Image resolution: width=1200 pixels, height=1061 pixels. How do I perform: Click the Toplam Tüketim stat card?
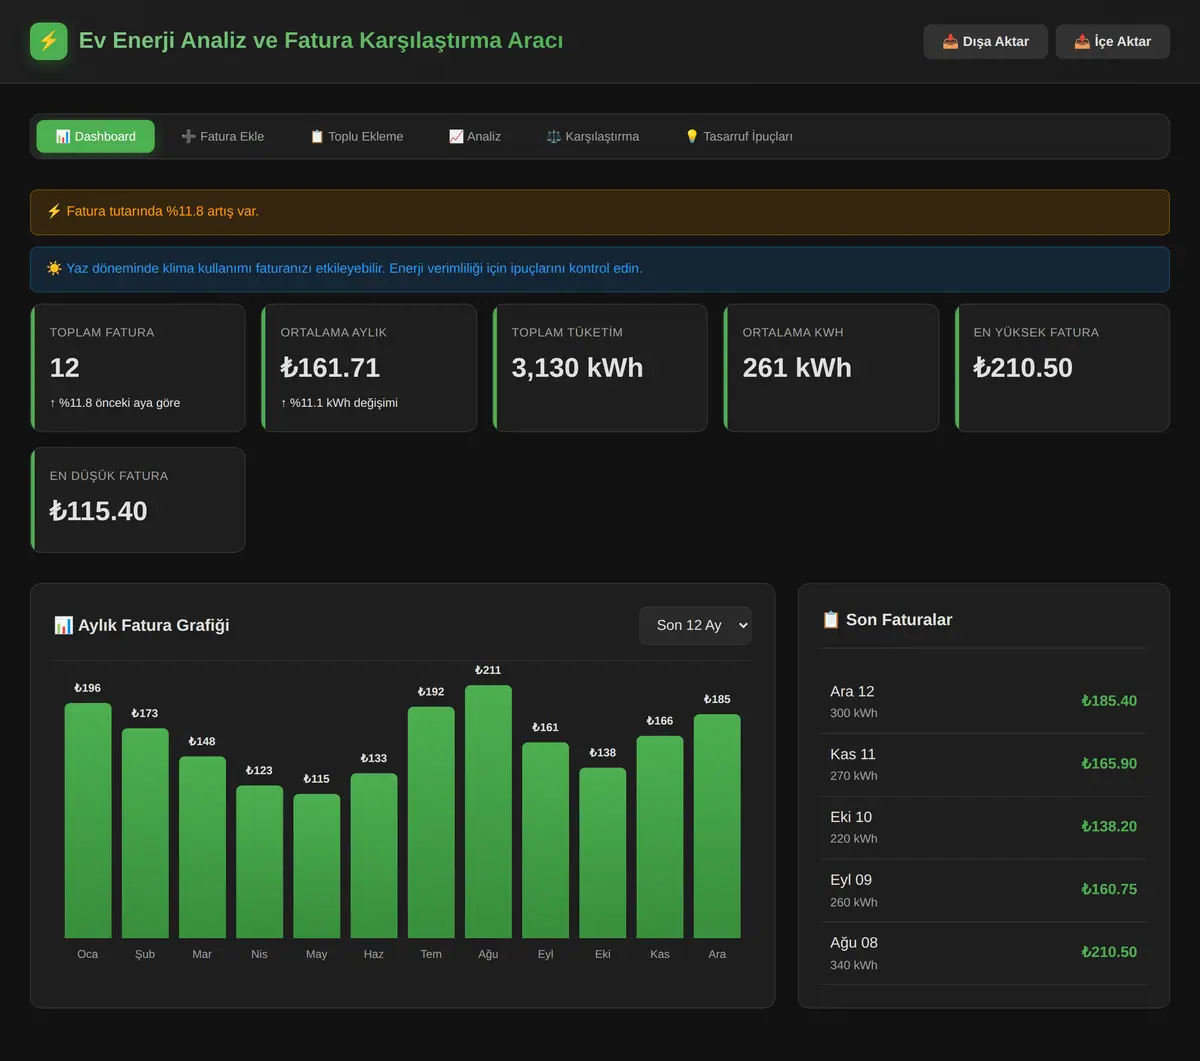[600, 368]
